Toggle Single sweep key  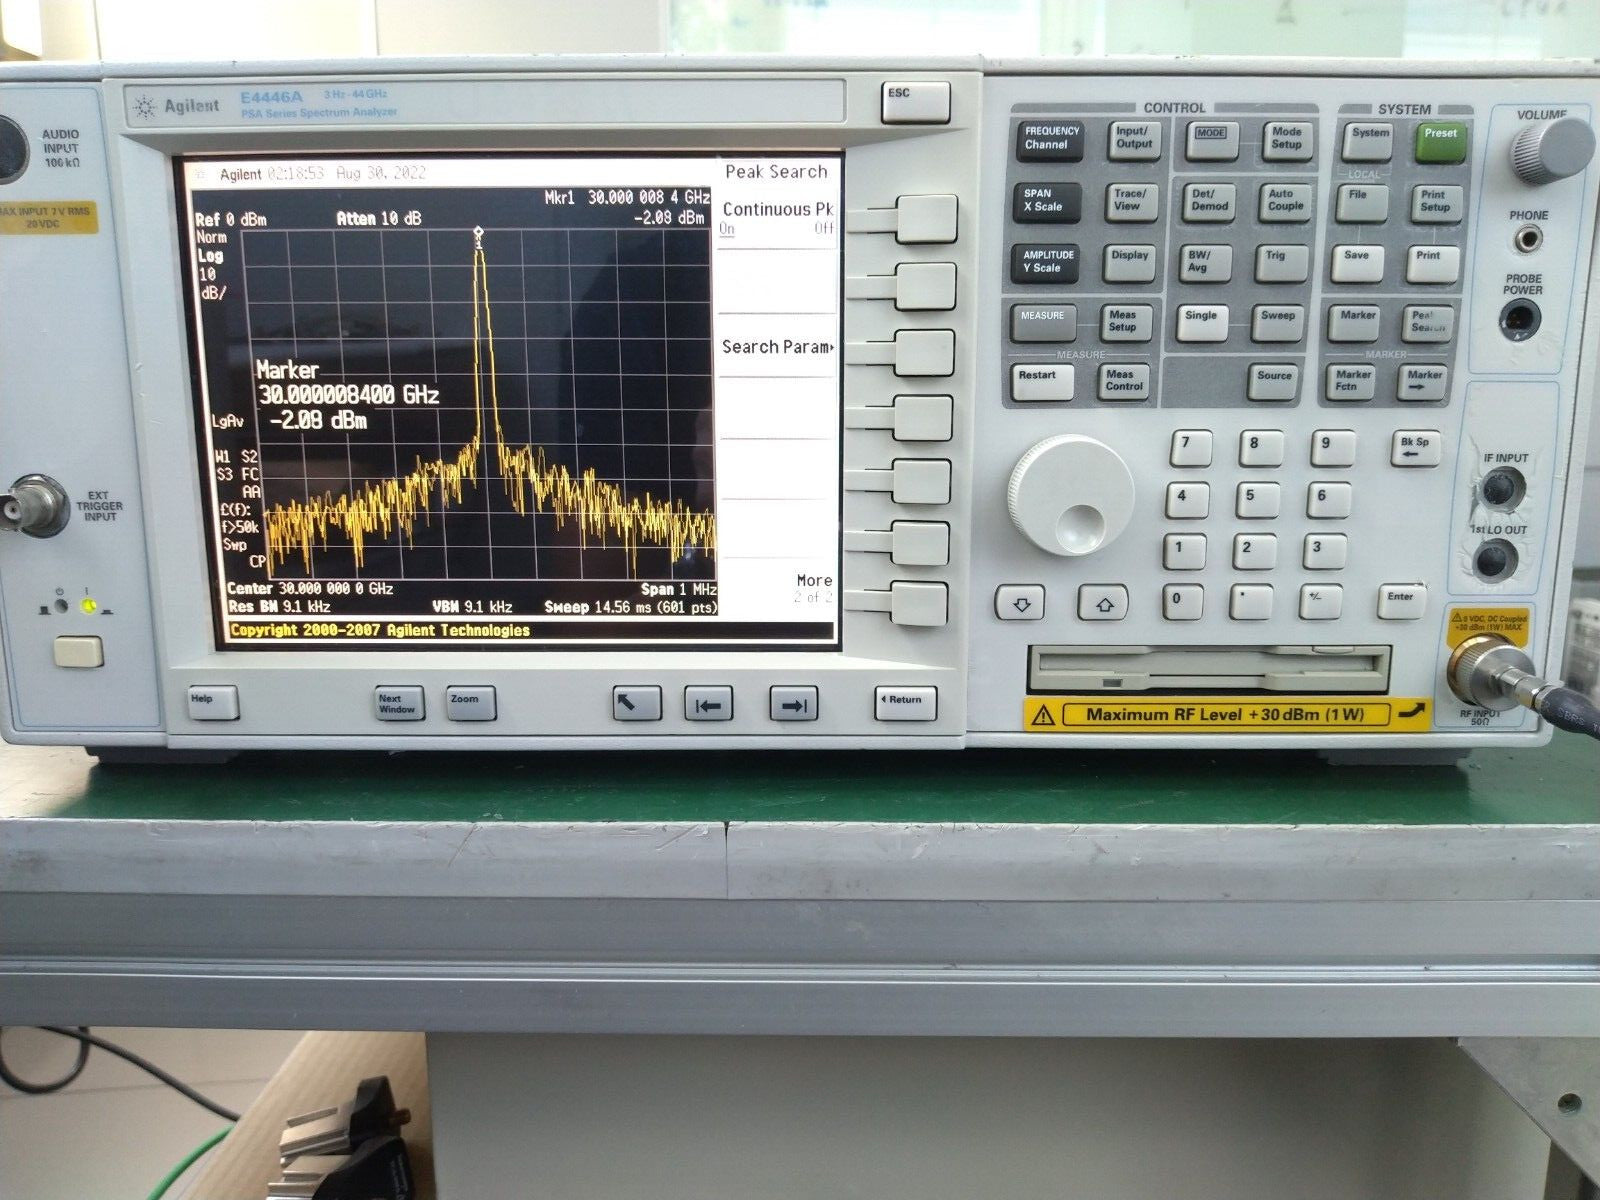pos(1203,324)
